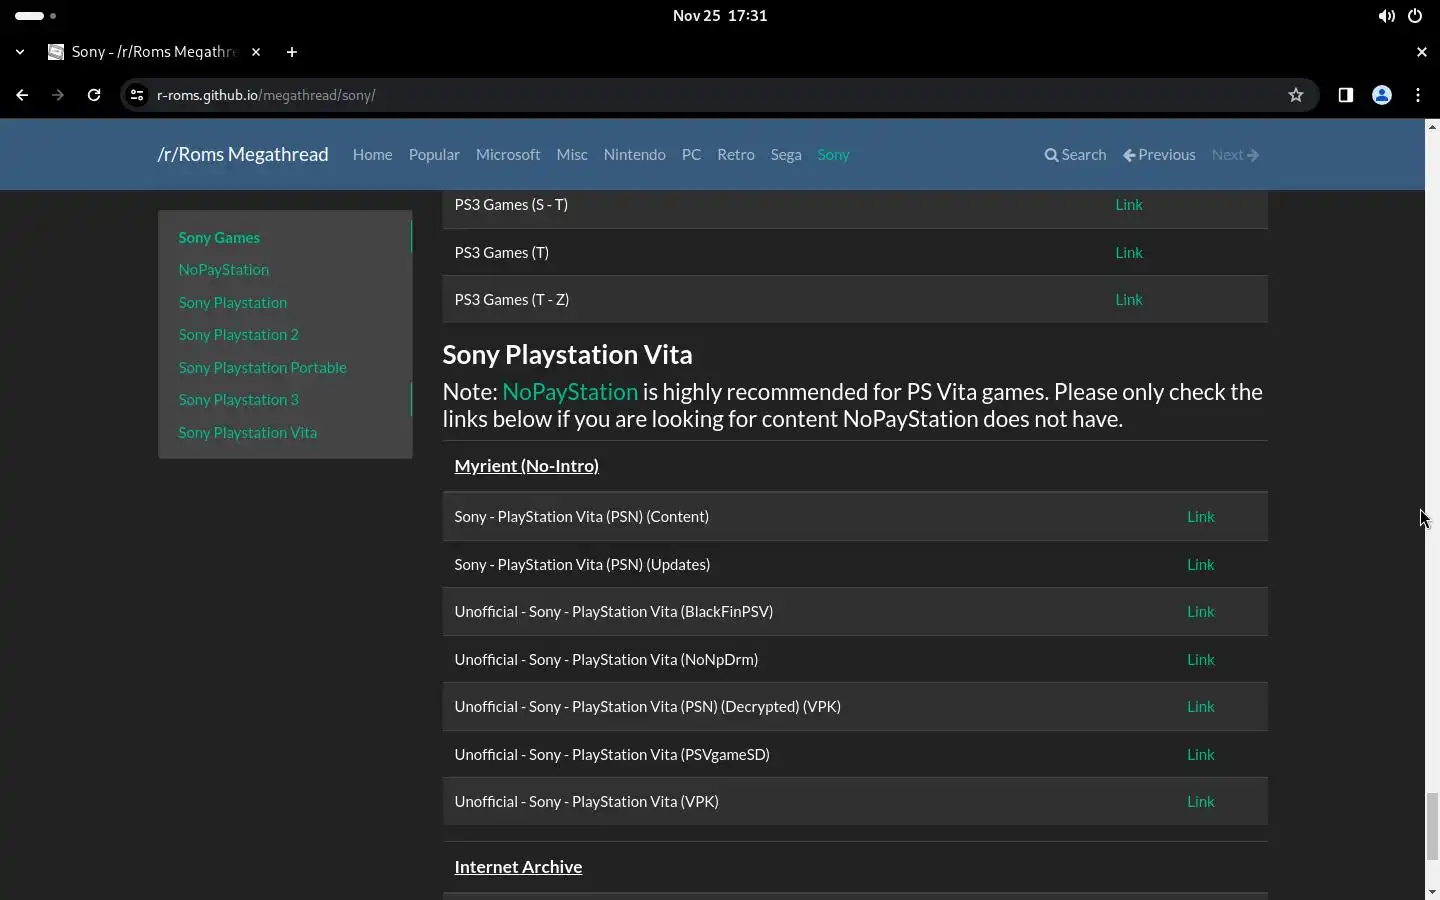The image size is (1440, 900).
Task: Open the Nintendo nav item
Action: (634, 154)
